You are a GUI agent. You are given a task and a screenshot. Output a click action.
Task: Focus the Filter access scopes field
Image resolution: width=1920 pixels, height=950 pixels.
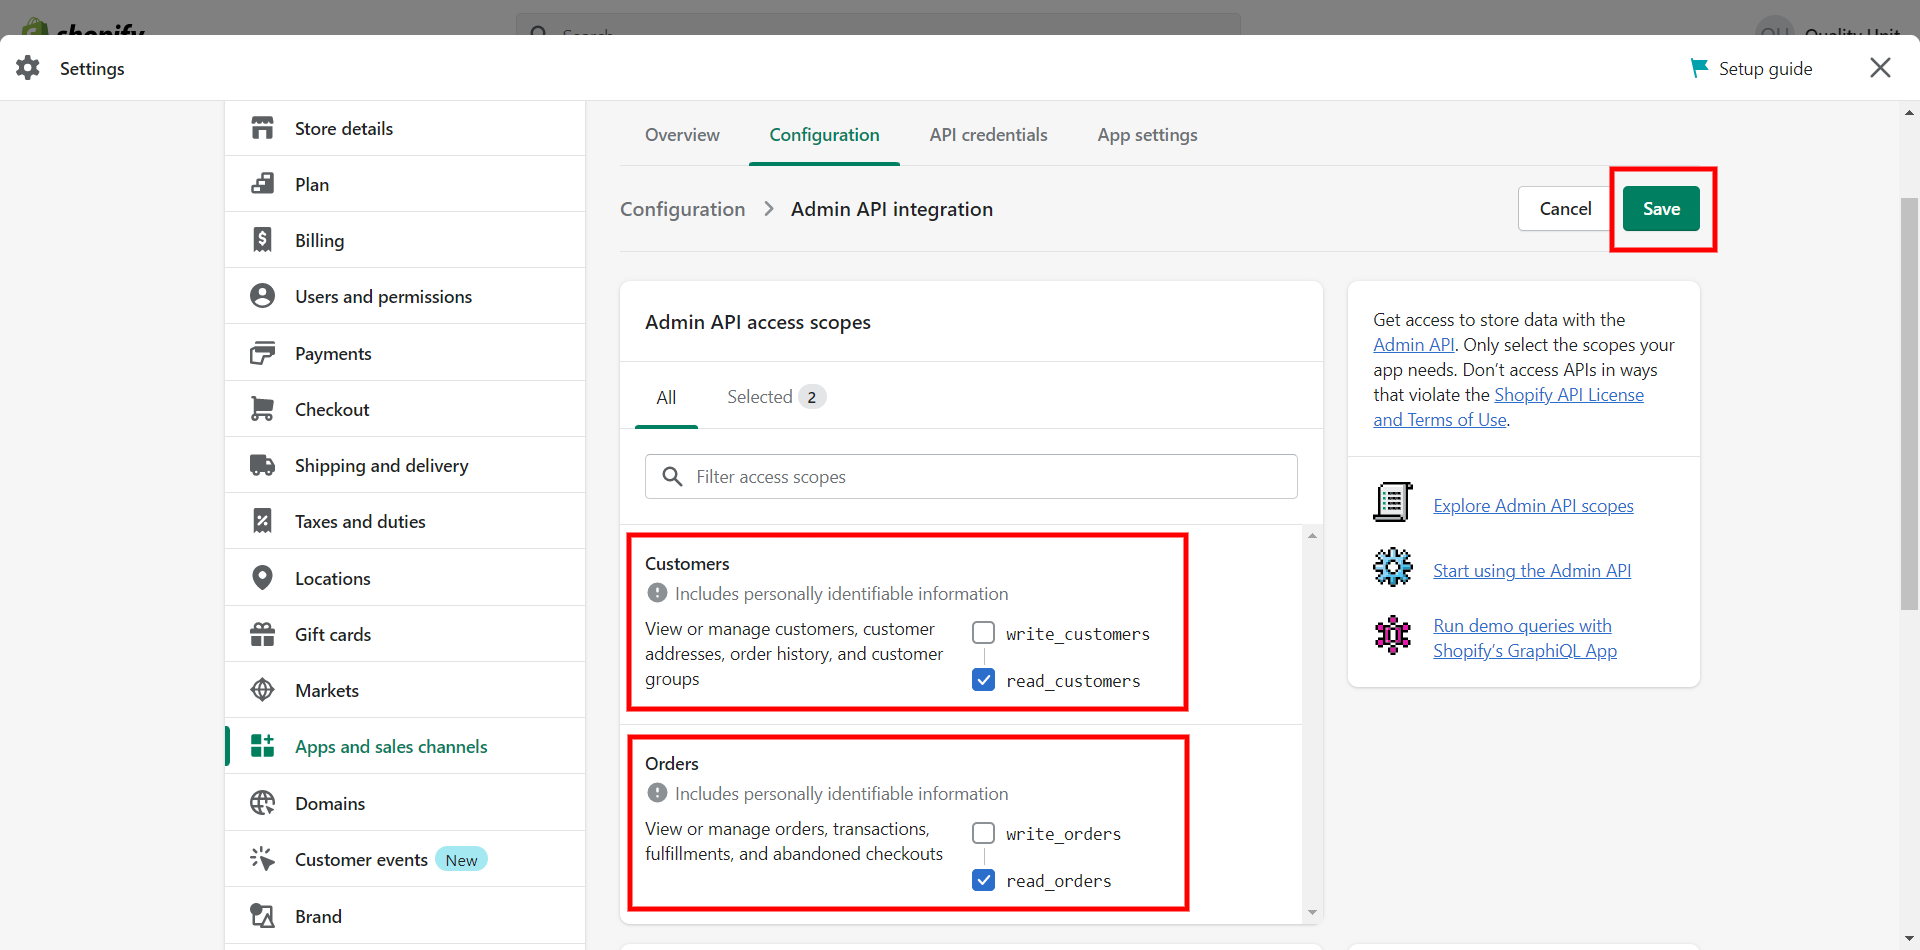pos(971,477)
